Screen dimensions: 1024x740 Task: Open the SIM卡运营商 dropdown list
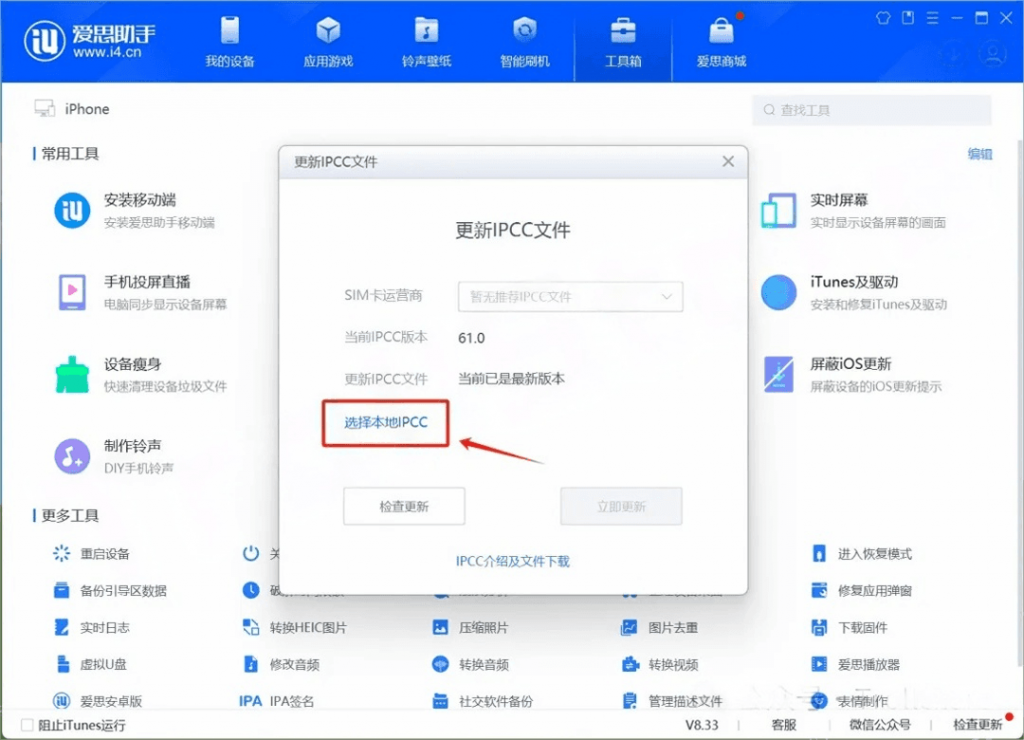[570, 296]
